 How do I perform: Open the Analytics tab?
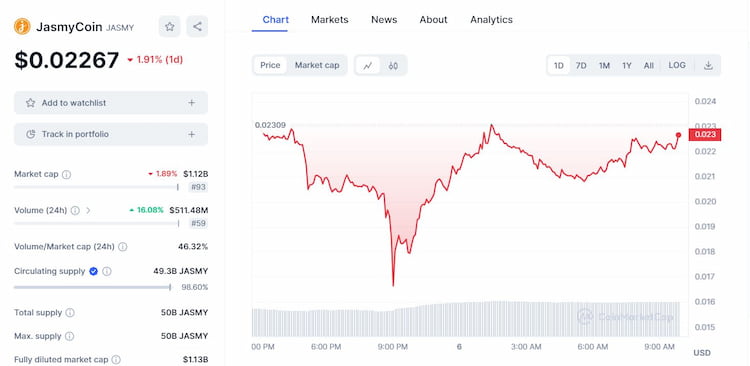(x=491, y=20)
